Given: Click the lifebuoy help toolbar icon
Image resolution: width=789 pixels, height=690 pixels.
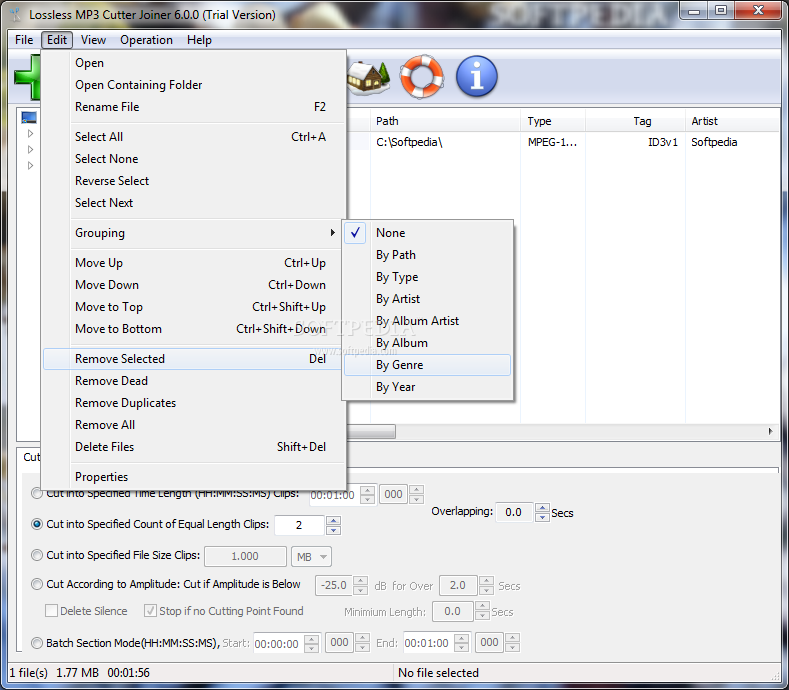Looking at the screenshot, I should point(422,76).
